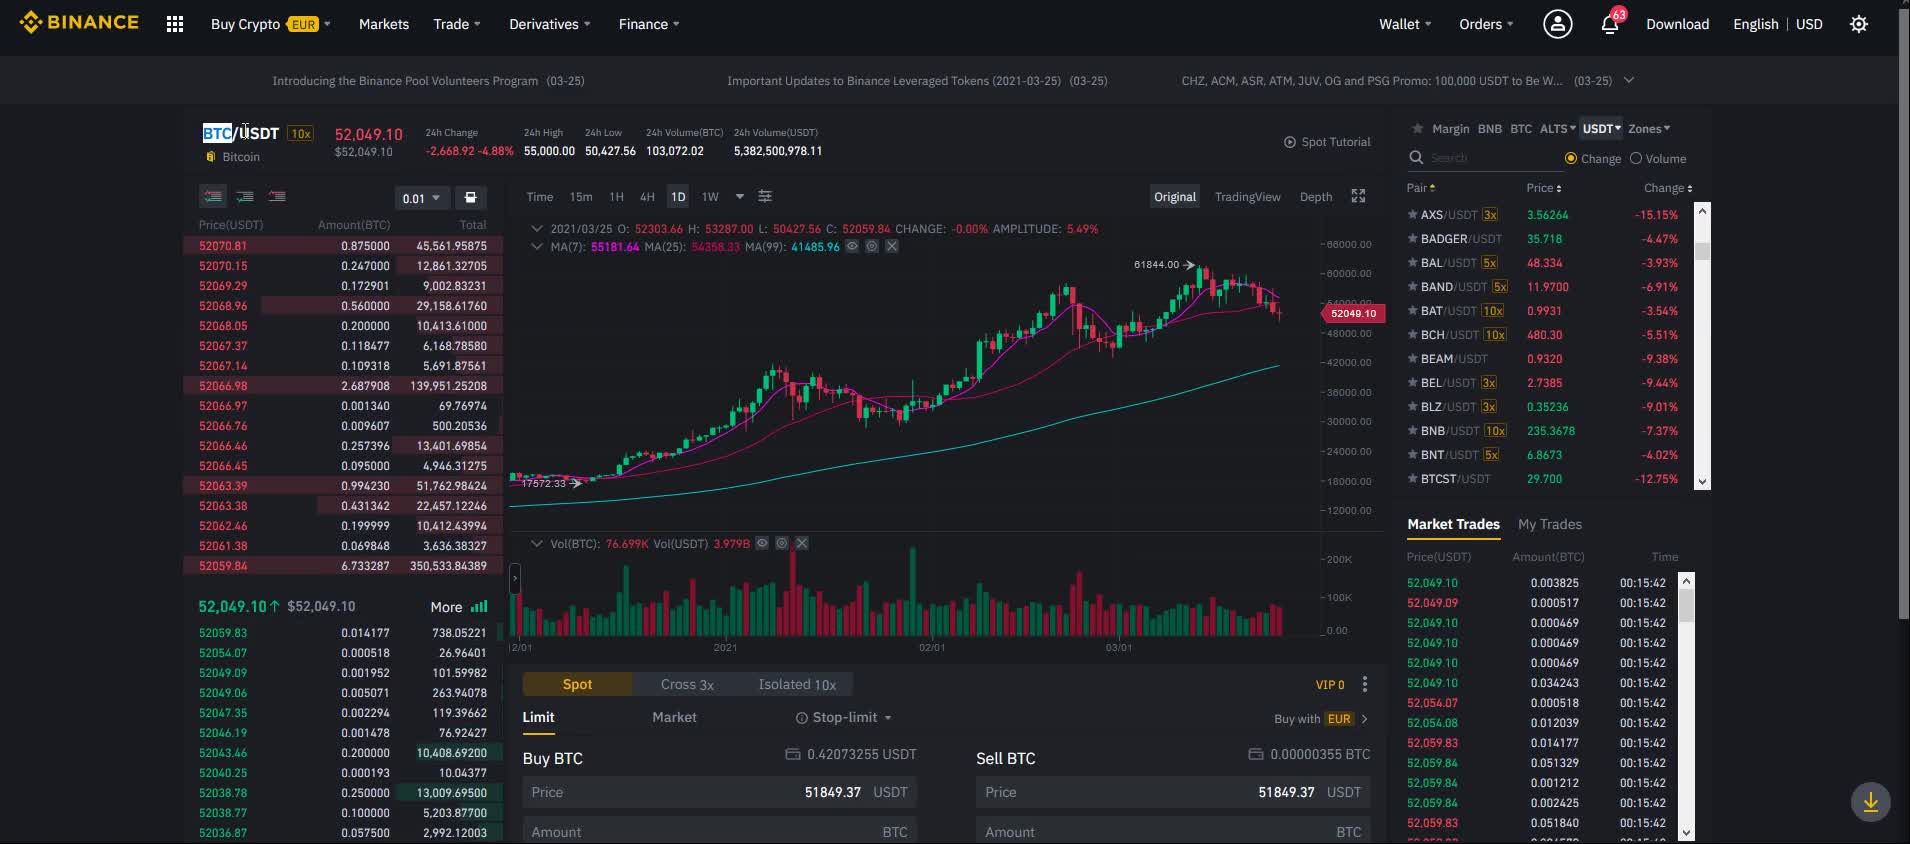Sort market list by Price
Screen dimensions: 1910x844
tap(1544, 188)
